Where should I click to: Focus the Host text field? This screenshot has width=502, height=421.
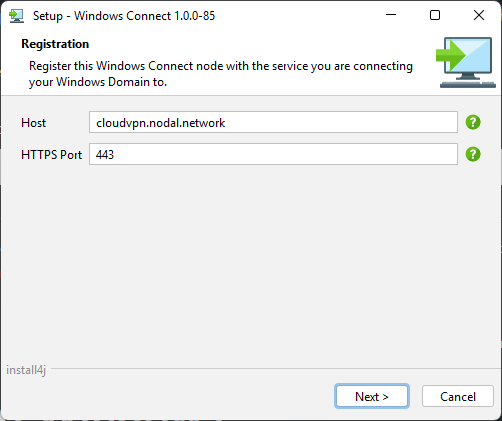click(273, 122)
